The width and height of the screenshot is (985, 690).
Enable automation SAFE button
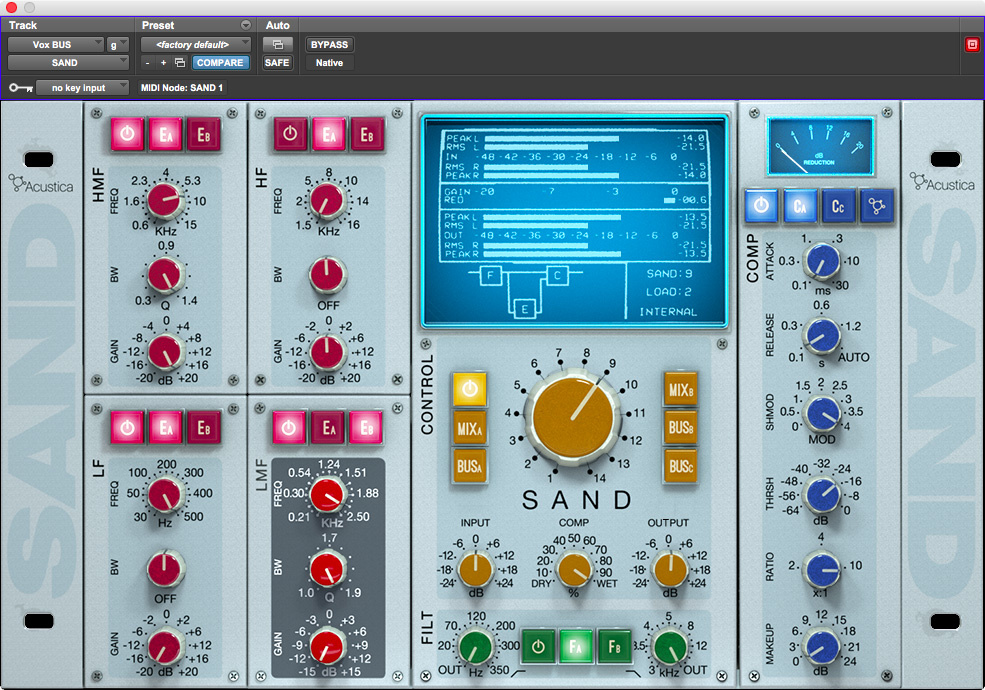click(x=277, y=63)
